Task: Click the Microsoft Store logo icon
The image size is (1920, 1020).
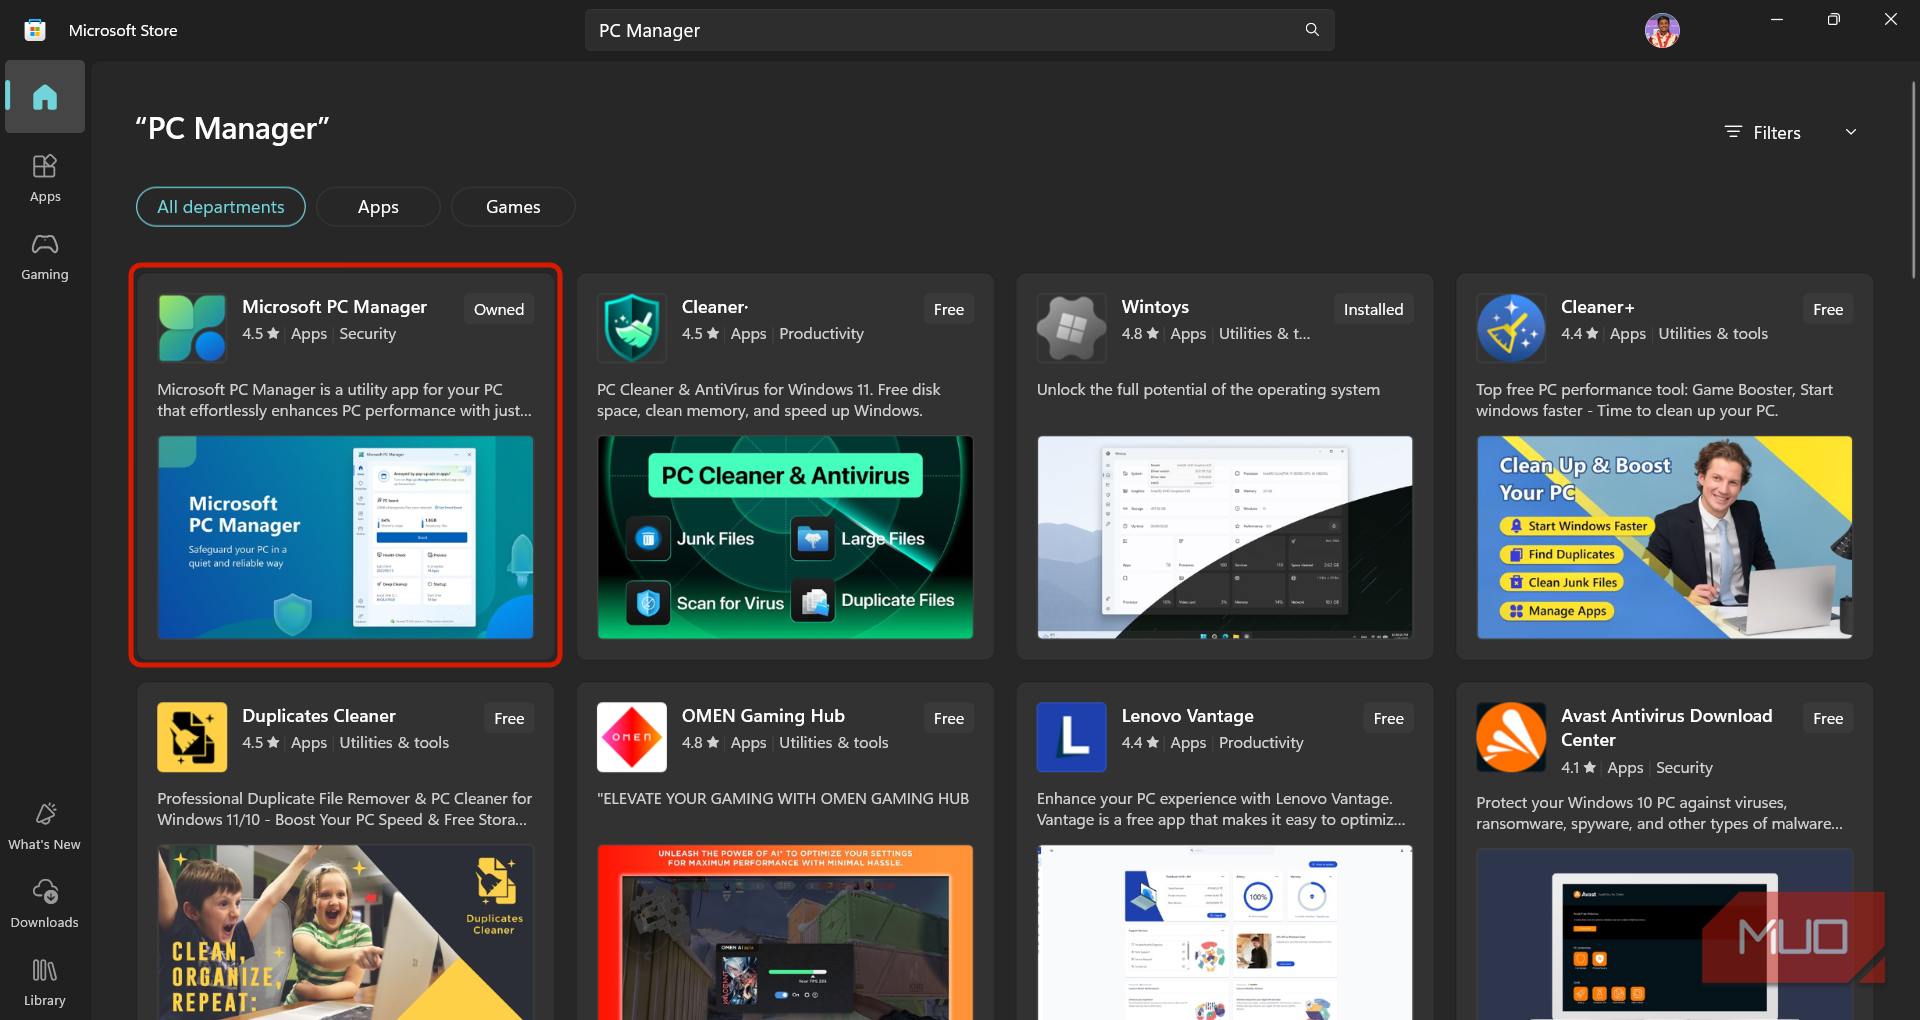Action: coord(35,30)
